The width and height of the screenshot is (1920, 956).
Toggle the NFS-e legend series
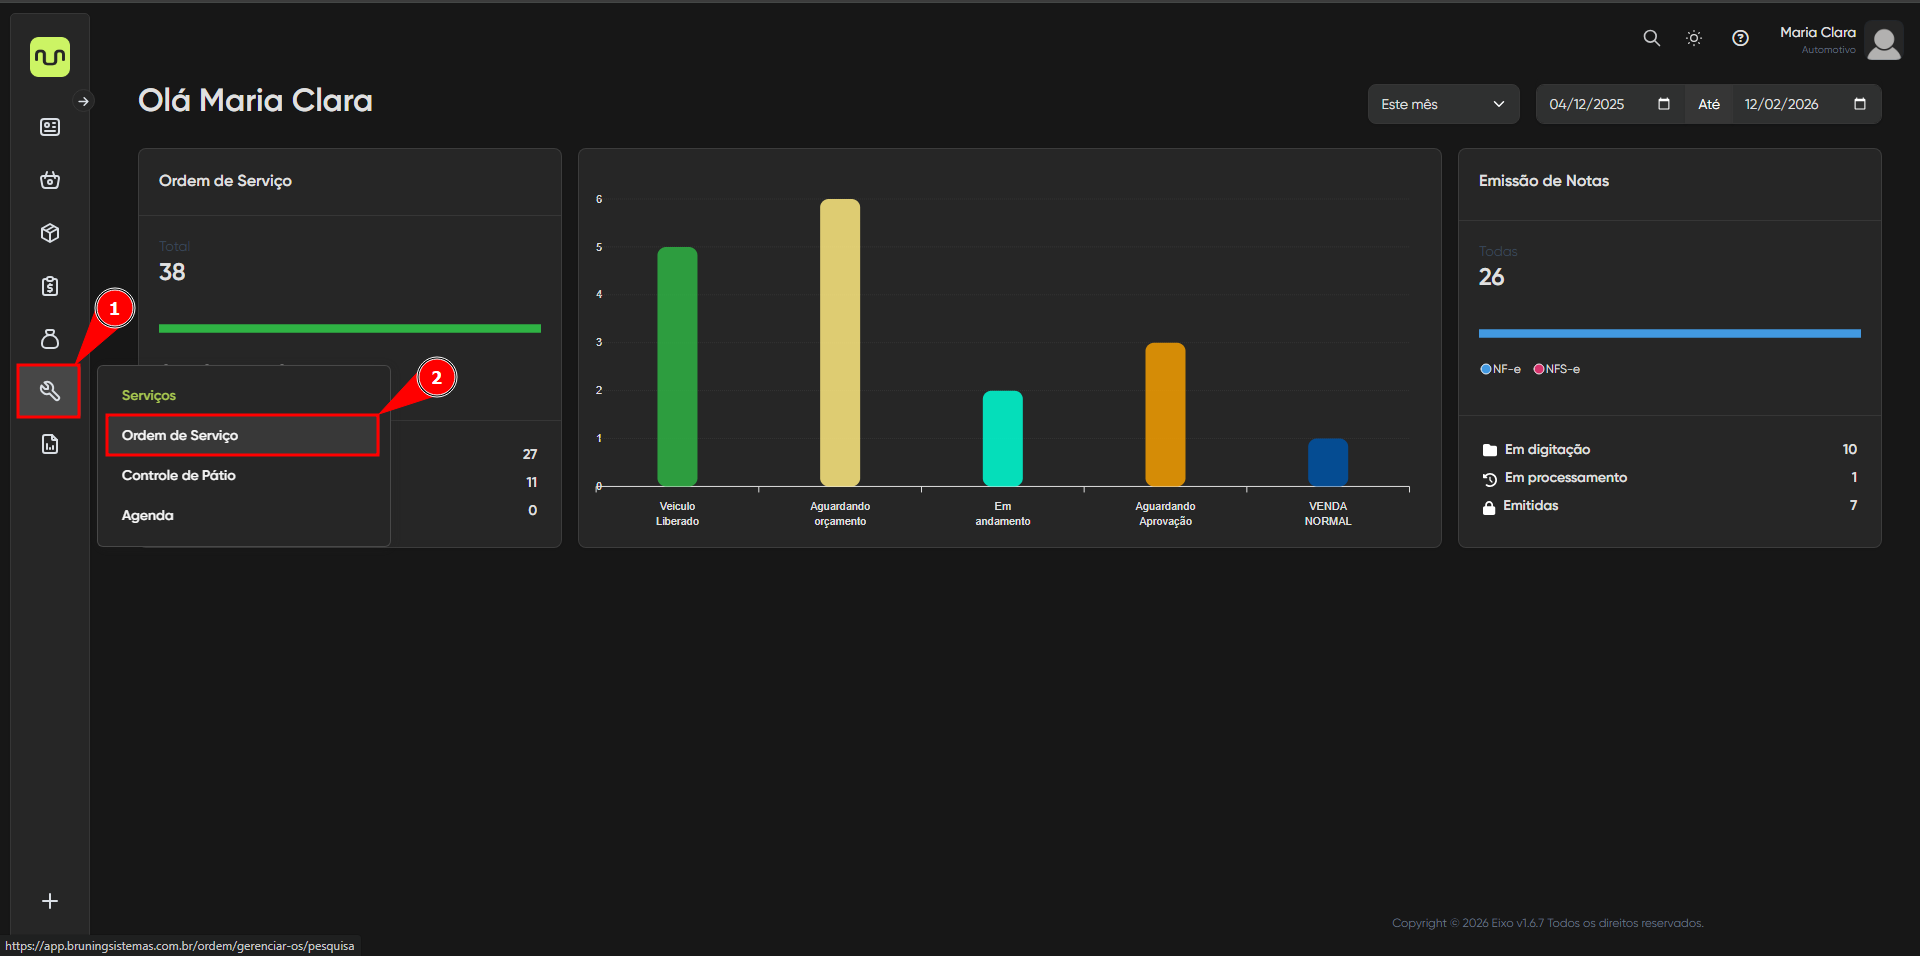point(1557,369)
